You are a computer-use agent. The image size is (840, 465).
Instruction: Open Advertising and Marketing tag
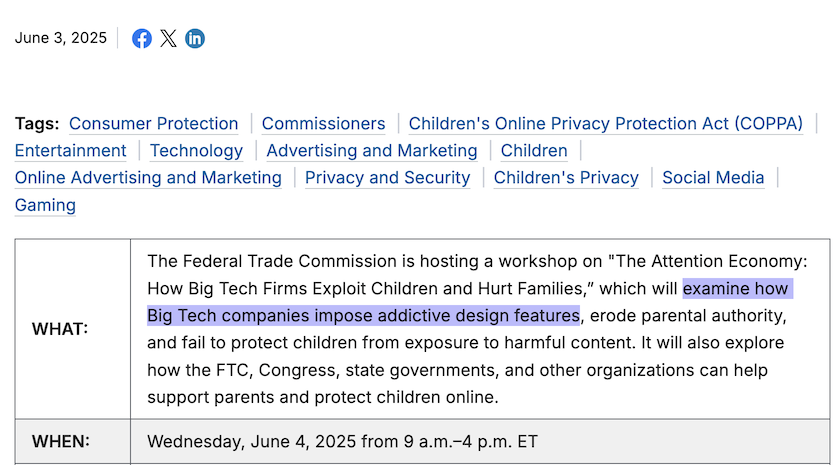click(372, 151)
